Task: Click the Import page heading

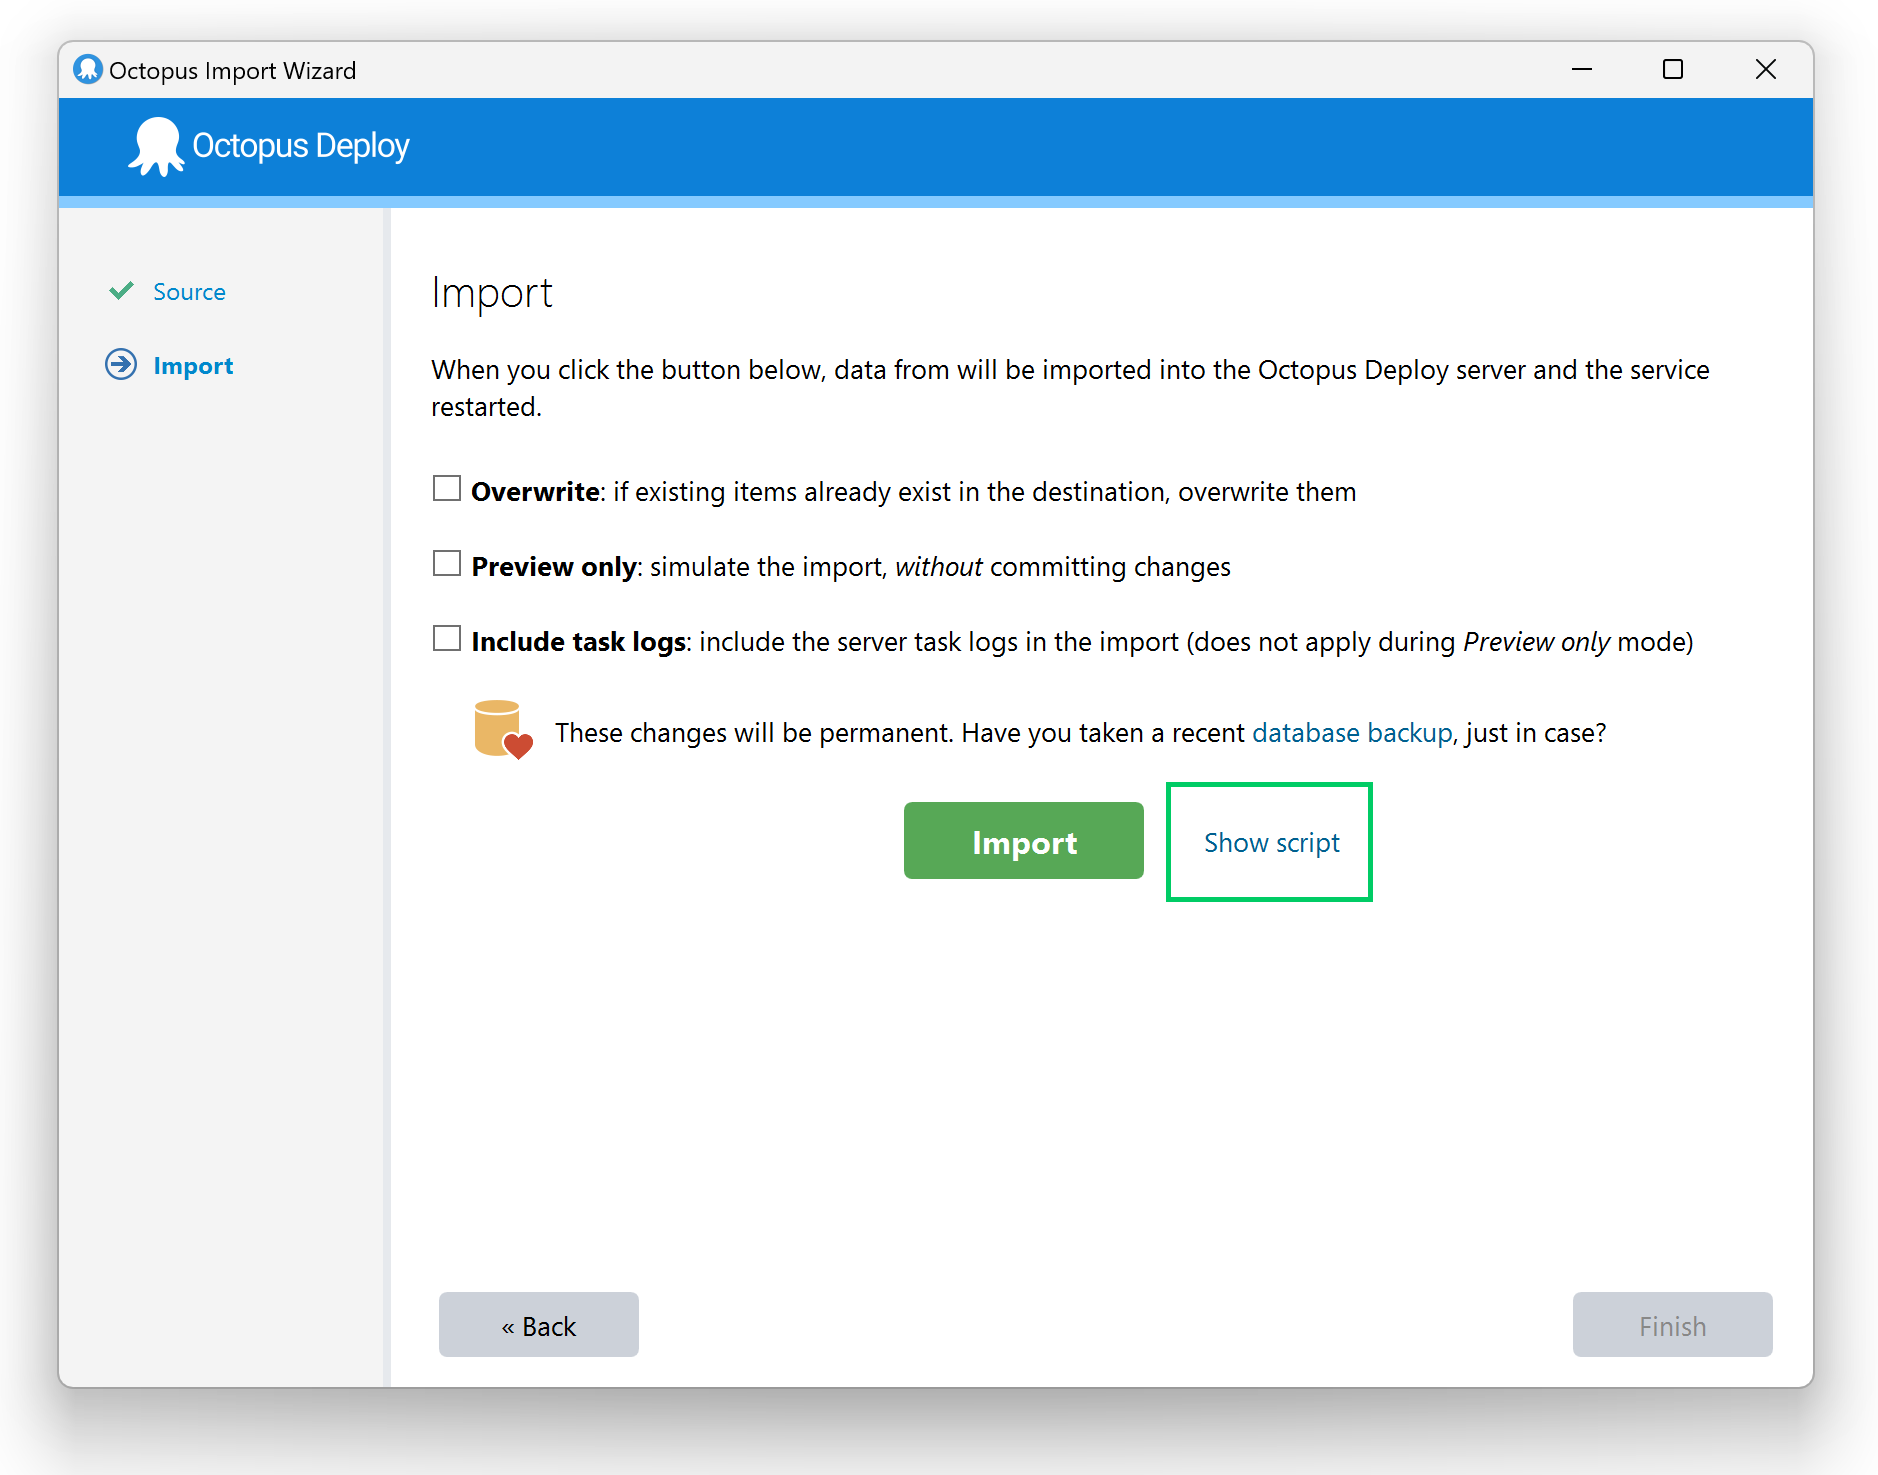Action: (492, 293)
